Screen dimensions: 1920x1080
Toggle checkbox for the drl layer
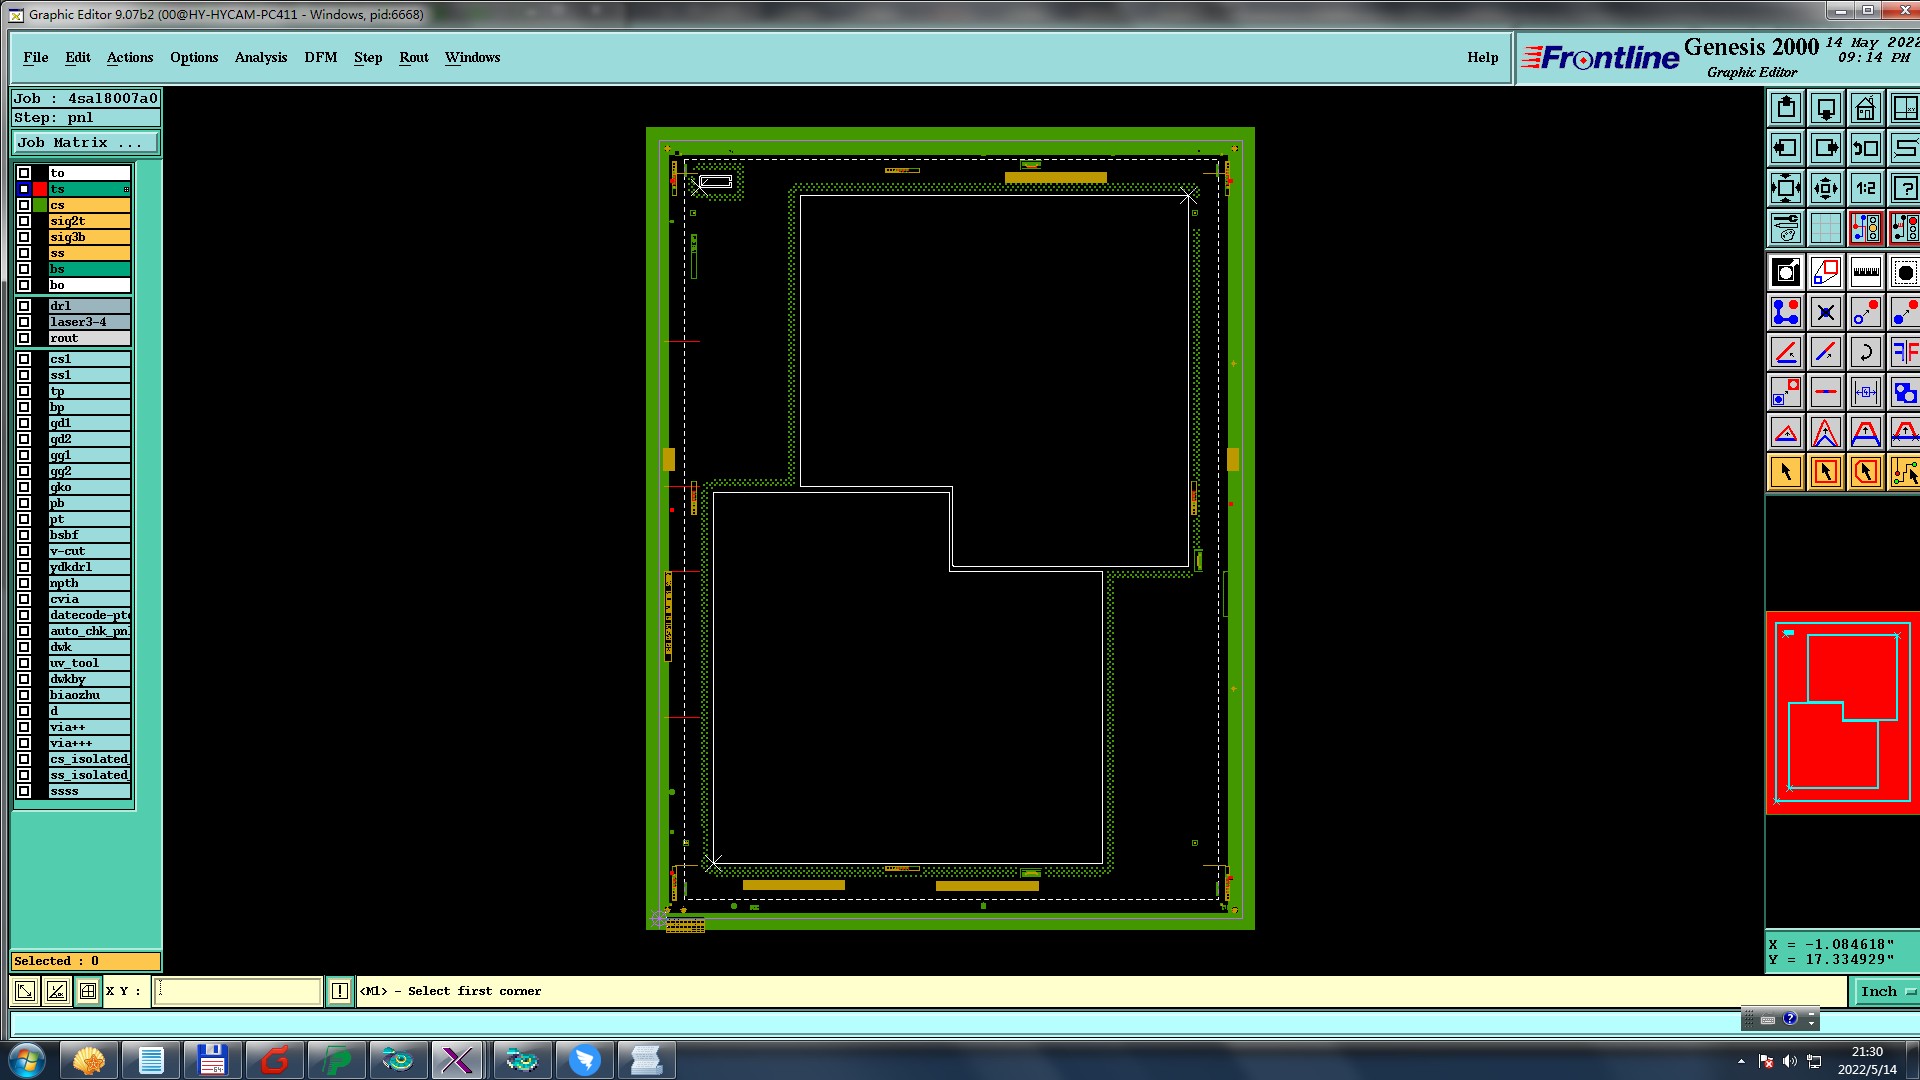[x=24, y=306]
